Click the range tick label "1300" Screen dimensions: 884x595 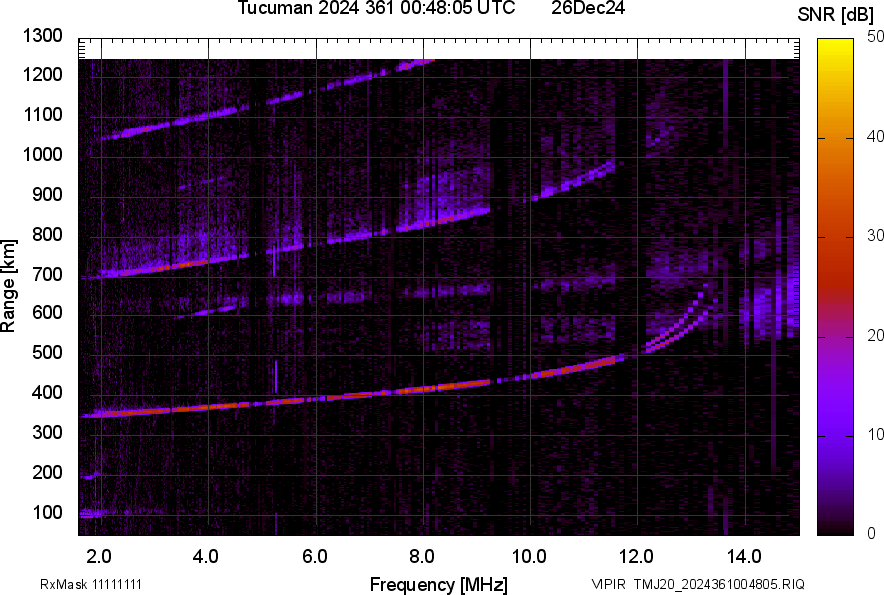pyautogui.click(x=42, y=36)
